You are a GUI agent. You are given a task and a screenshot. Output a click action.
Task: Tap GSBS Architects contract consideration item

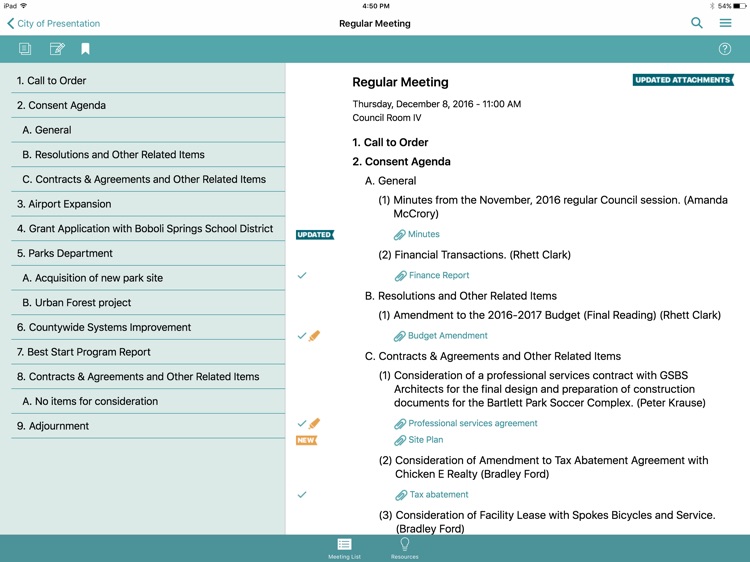tap(542, 389)
